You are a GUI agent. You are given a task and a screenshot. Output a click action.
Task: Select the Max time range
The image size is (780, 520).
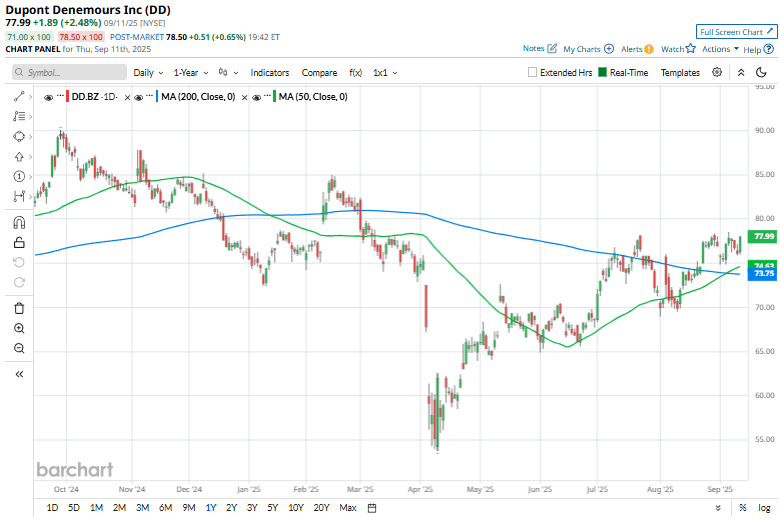point(348,508)
